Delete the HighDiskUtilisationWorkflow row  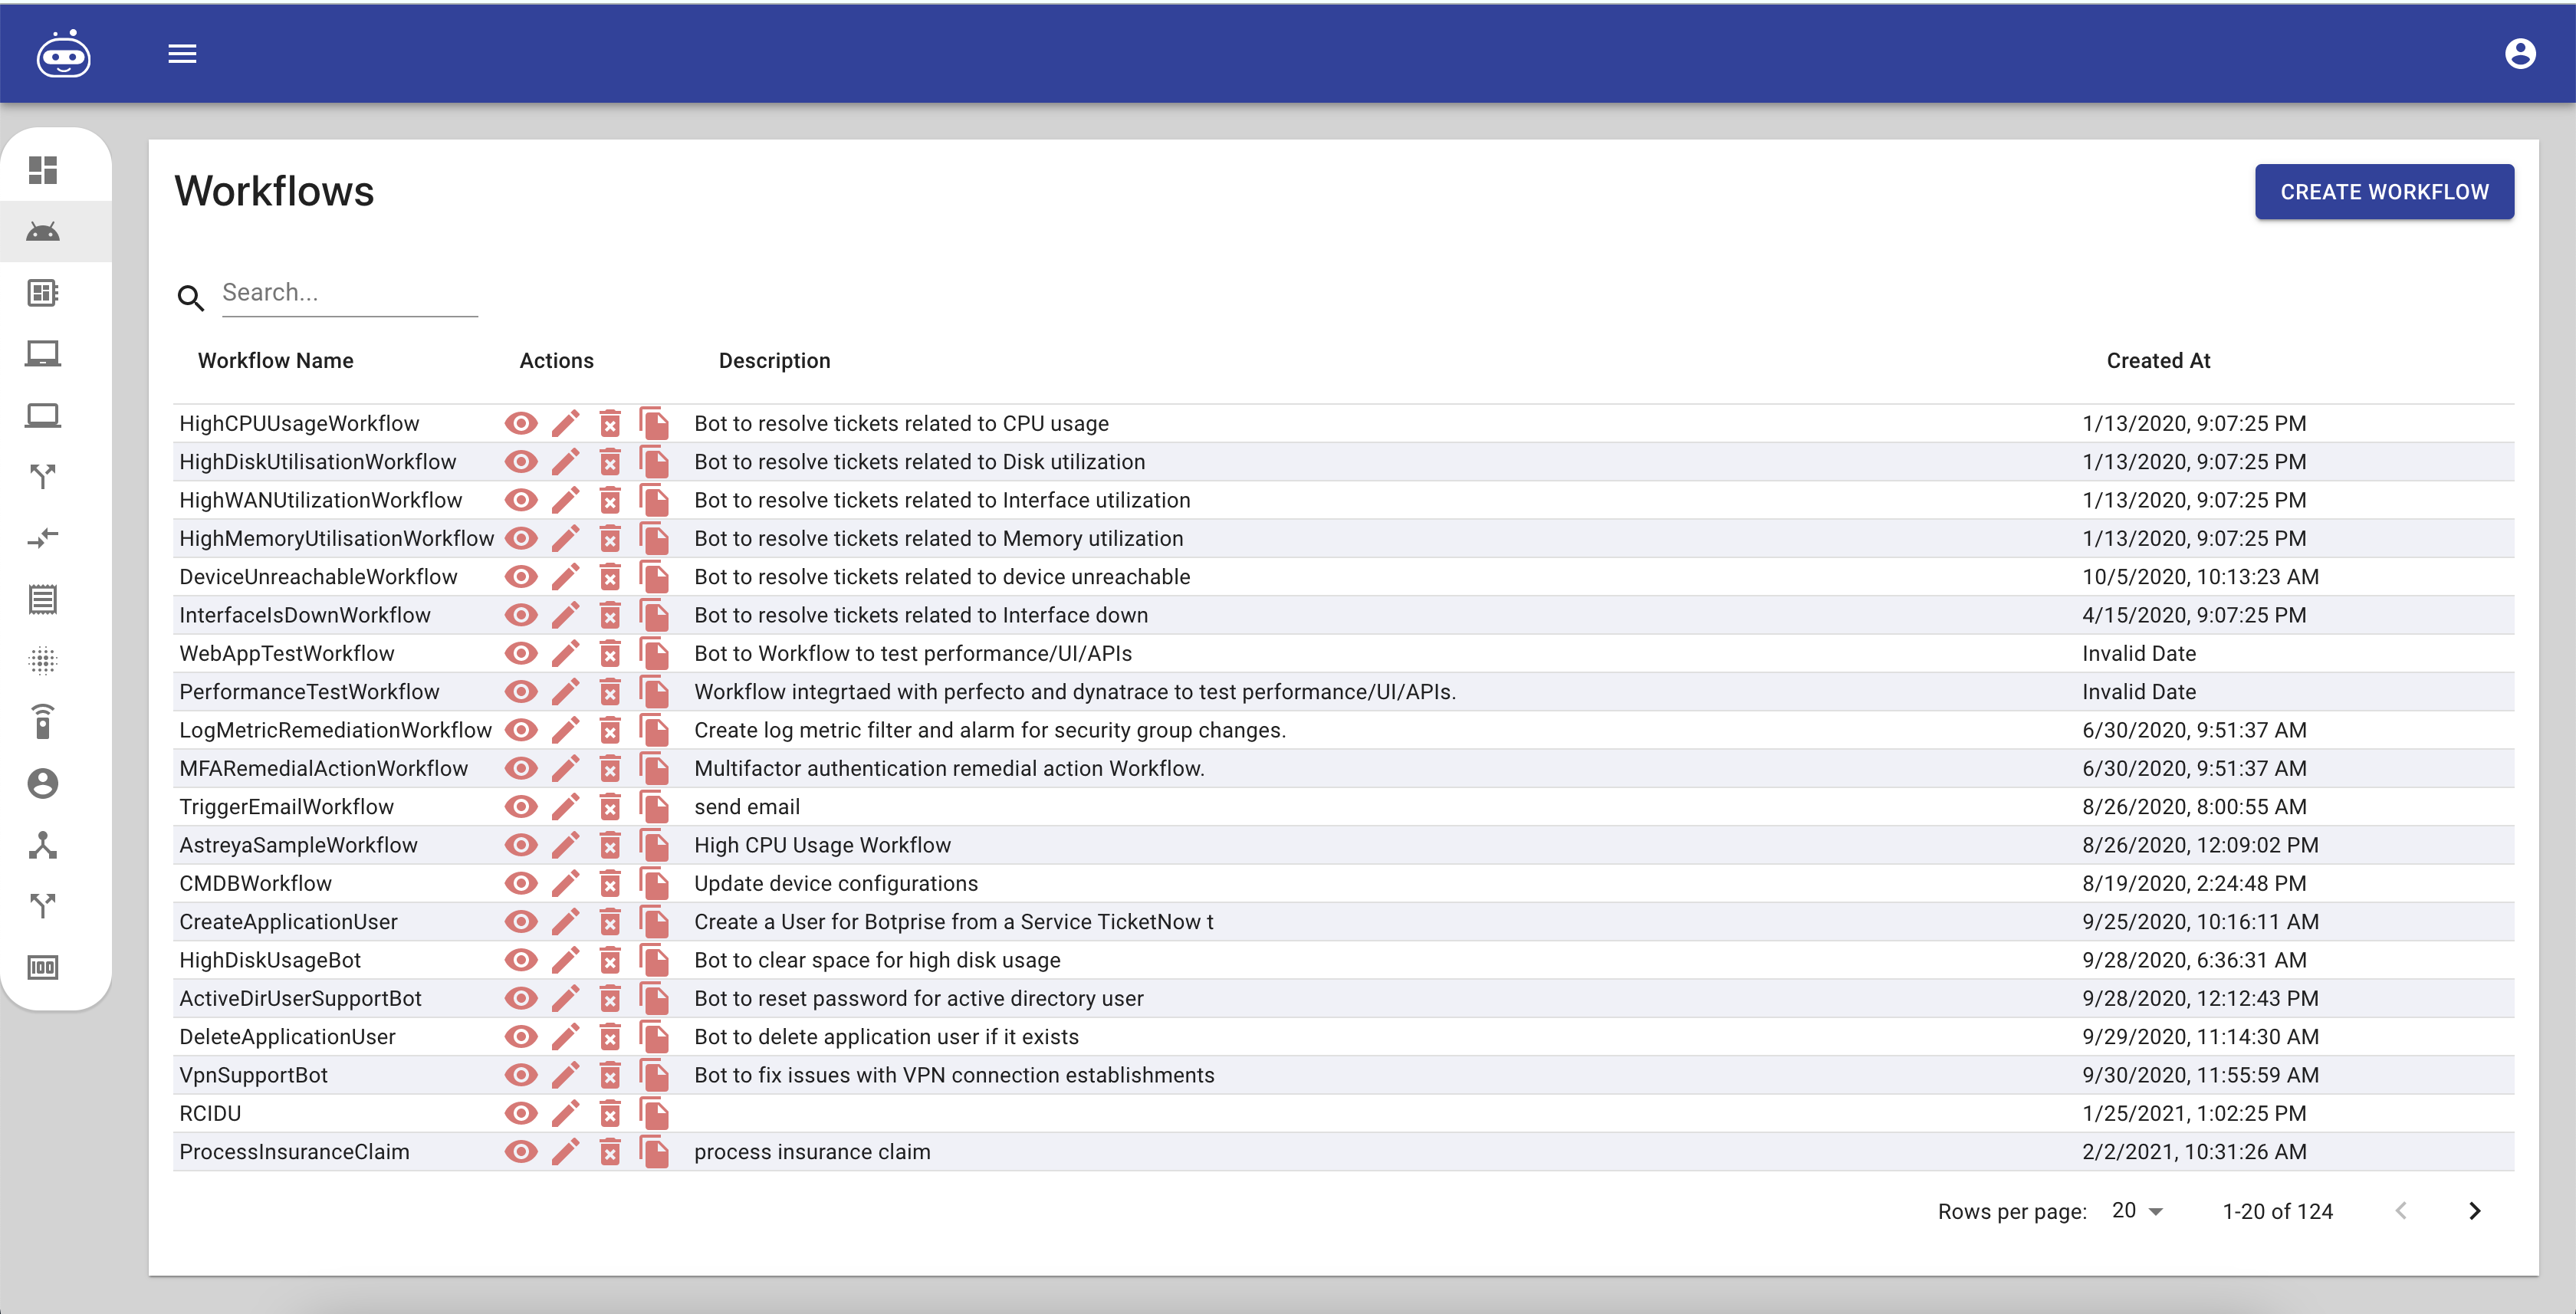coord(610,461)
